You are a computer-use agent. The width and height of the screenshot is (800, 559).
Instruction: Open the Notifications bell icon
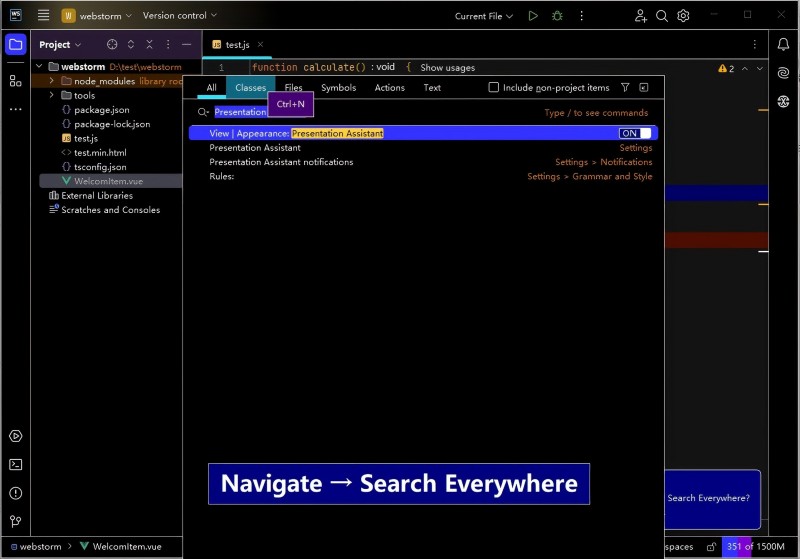(x=783, y=44)
